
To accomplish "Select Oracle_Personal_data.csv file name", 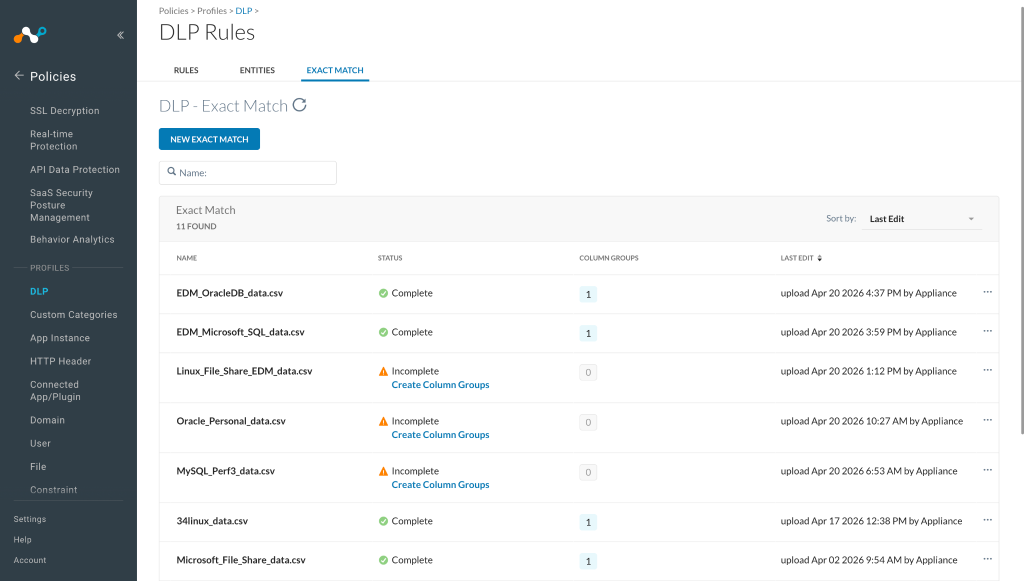I will (231, 421).
